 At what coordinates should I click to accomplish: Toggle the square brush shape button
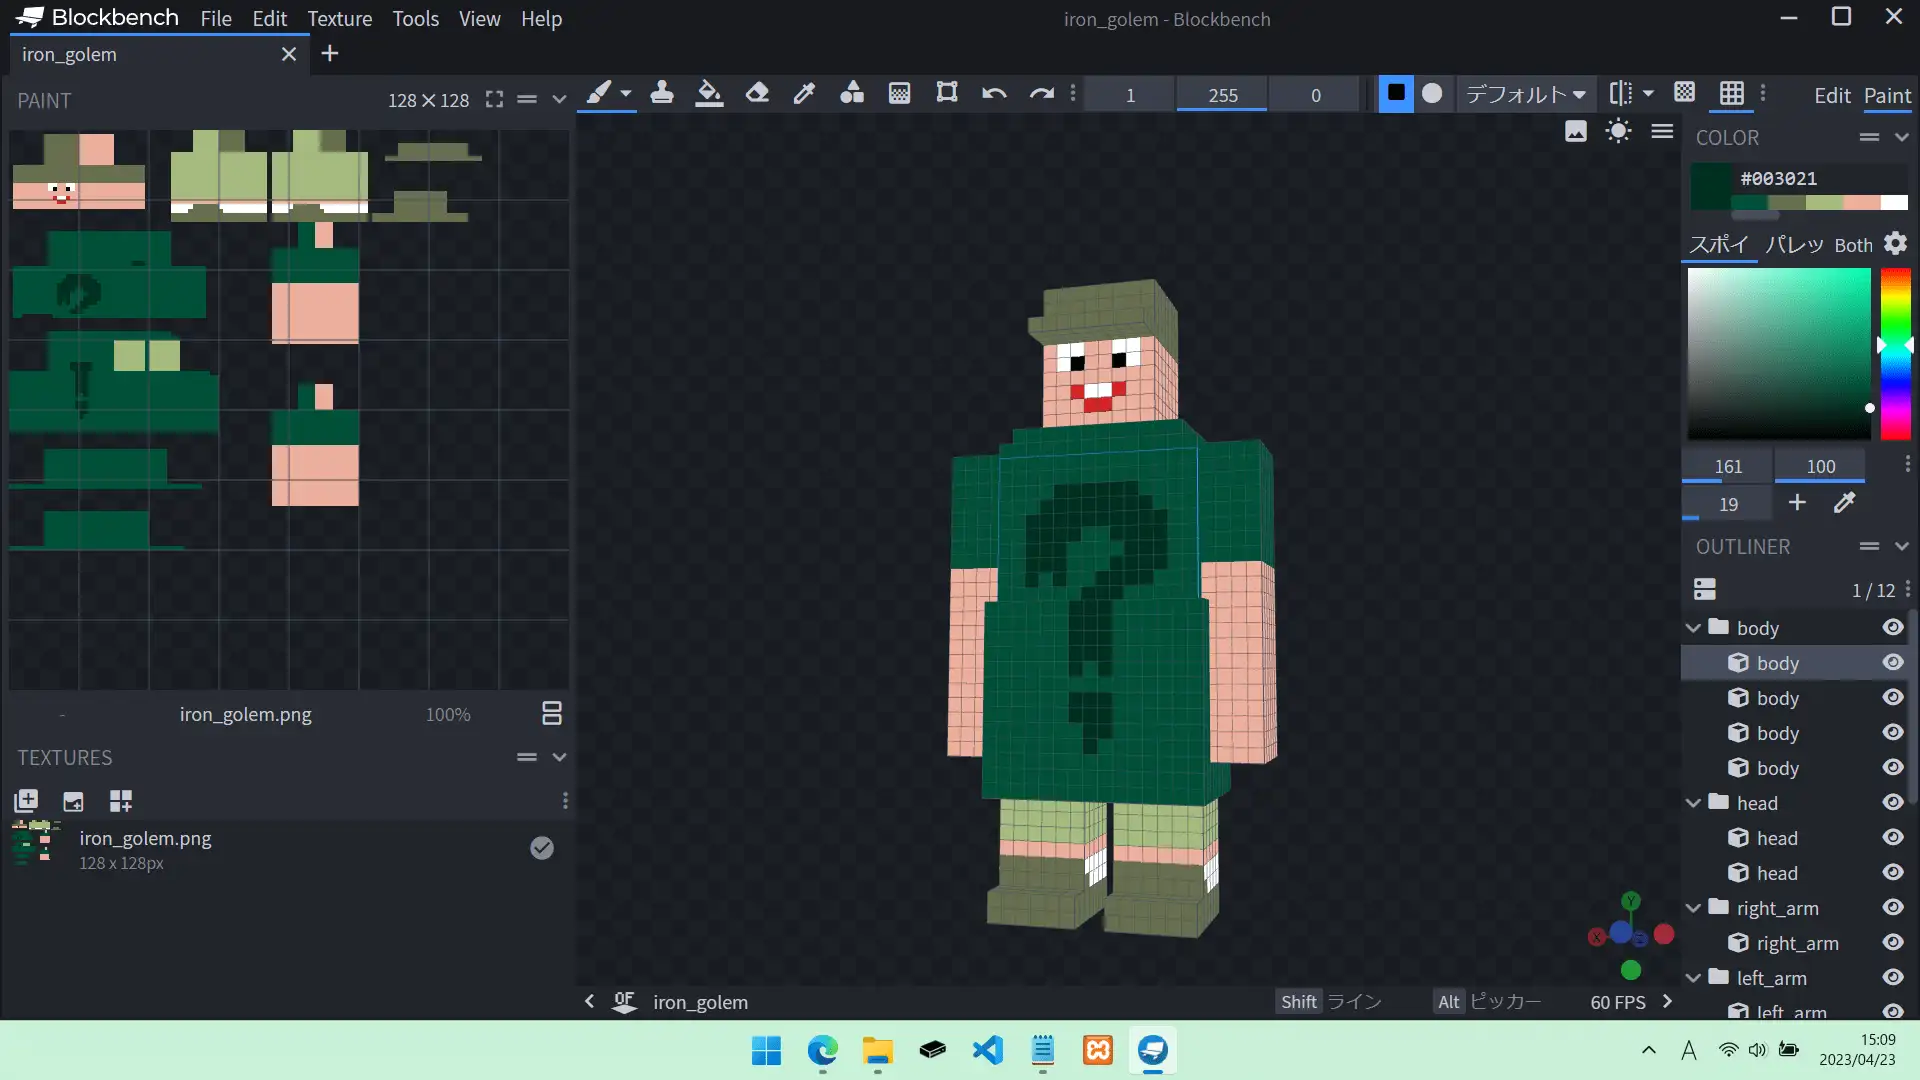(1396, 94)
